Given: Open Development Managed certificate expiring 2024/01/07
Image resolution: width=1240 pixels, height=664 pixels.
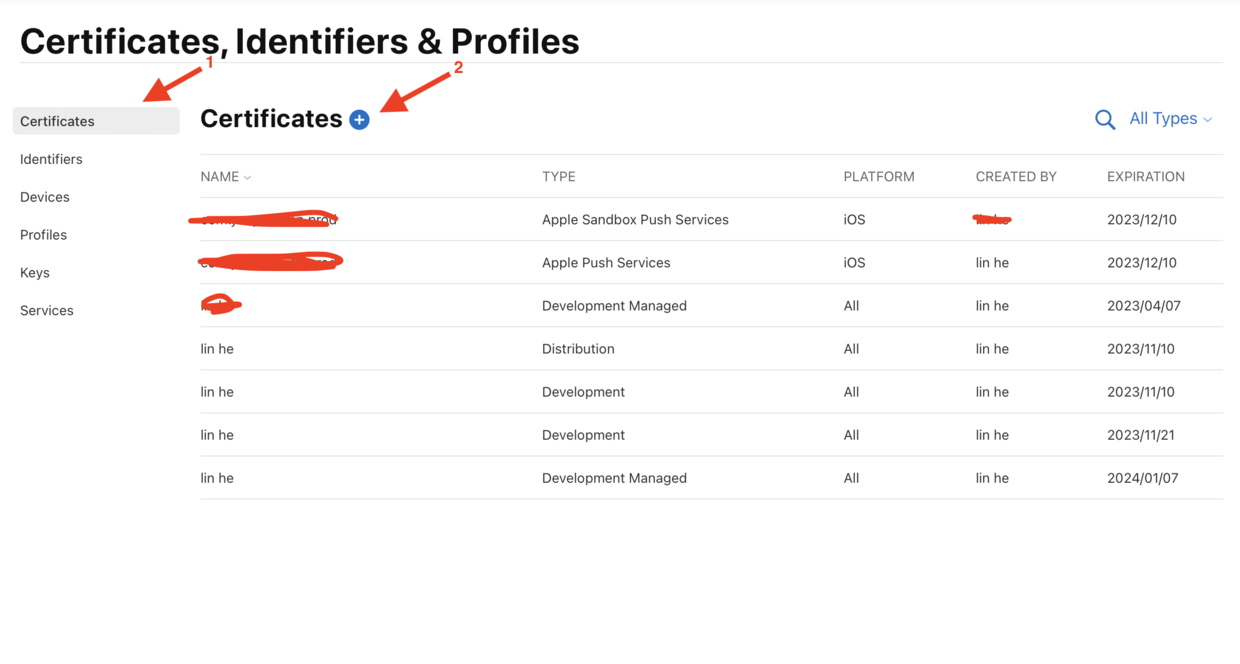Looking at the screenshot, I should 711,477.
